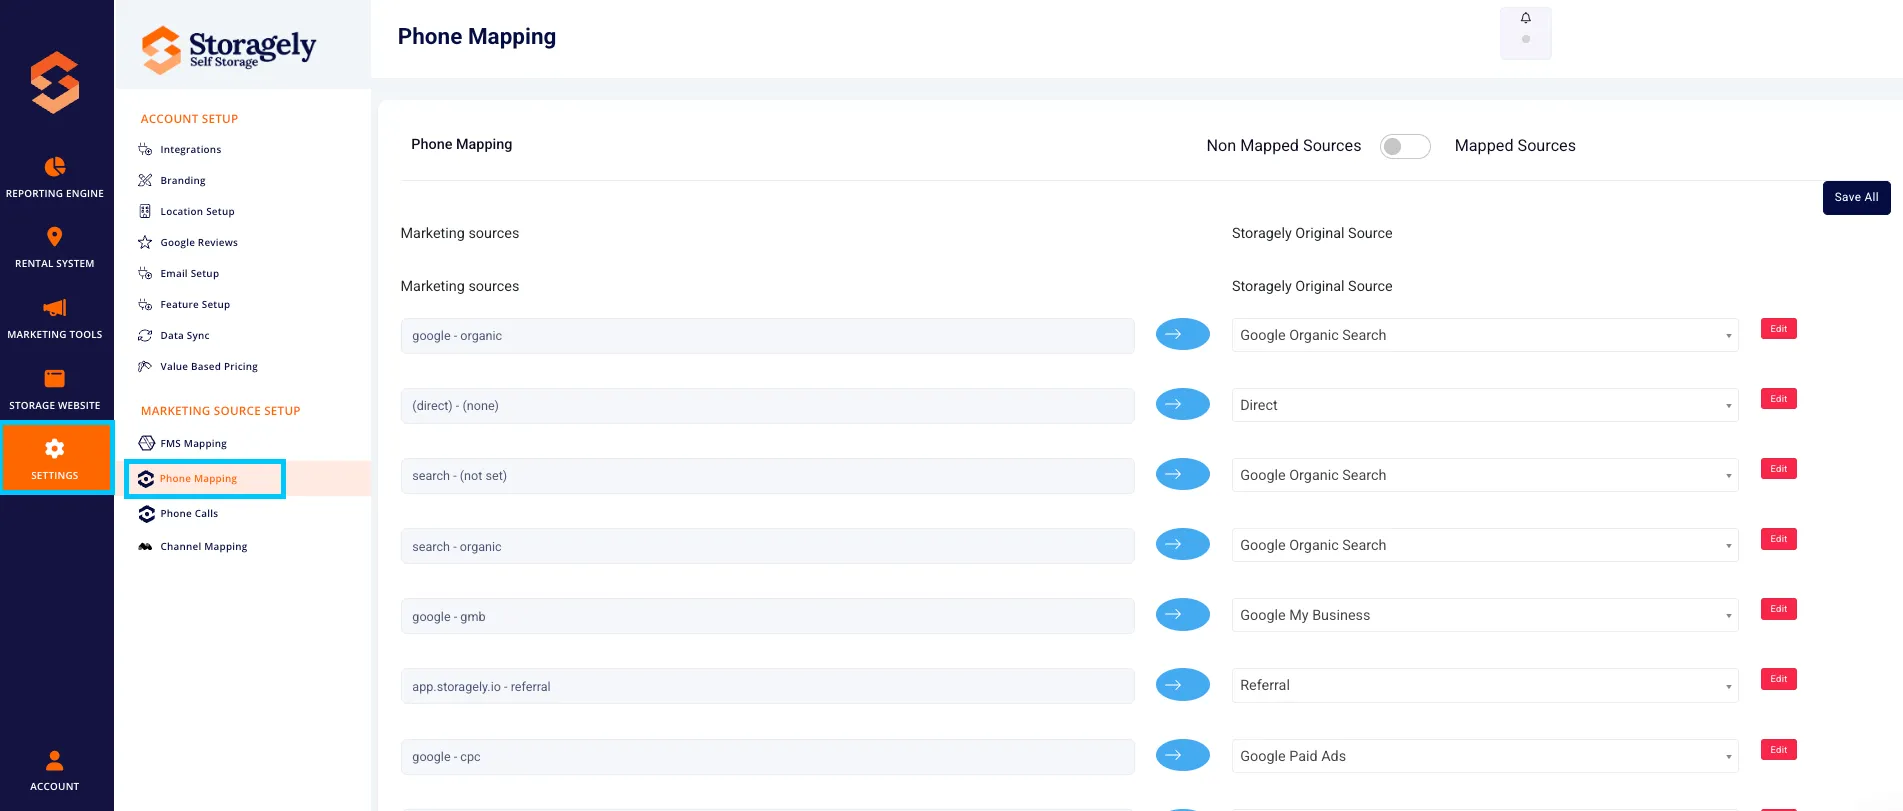Viewport: 1903px width, 811px height.
Task: Click the google - organic marketing source field
Action: 767,336
